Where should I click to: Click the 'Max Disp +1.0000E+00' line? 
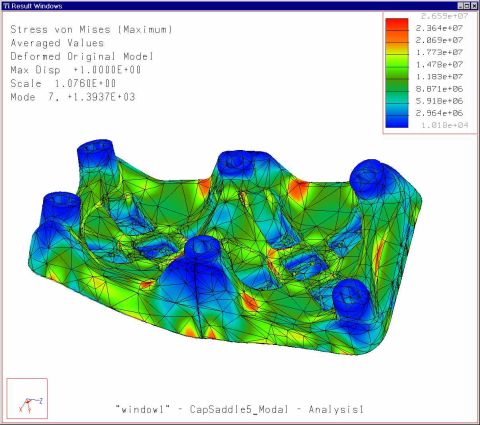[x=76, y=70]
